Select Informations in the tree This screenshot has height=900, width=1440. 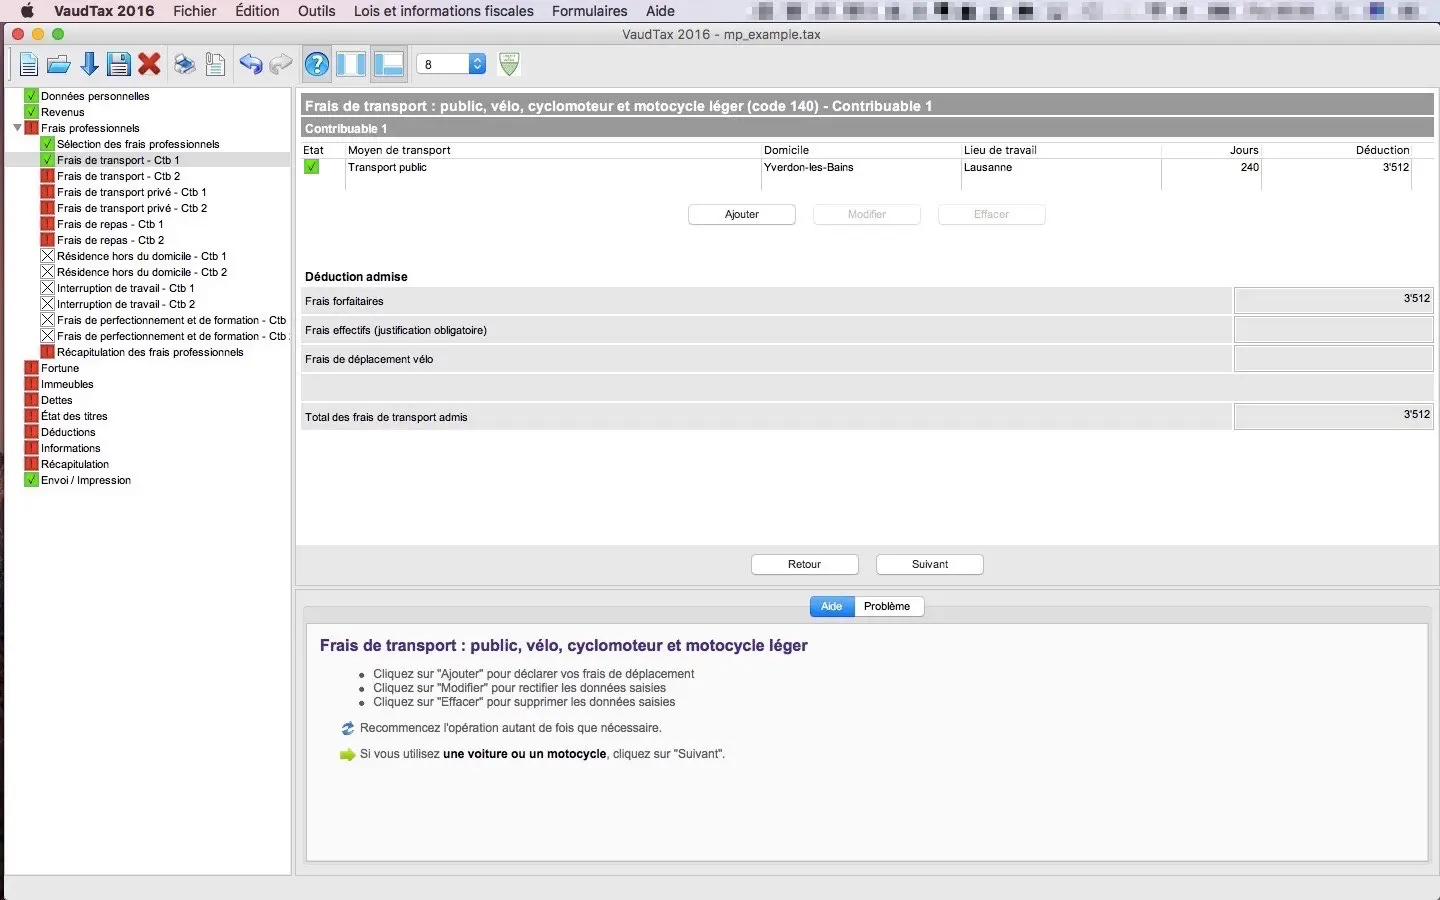[71, 448]
